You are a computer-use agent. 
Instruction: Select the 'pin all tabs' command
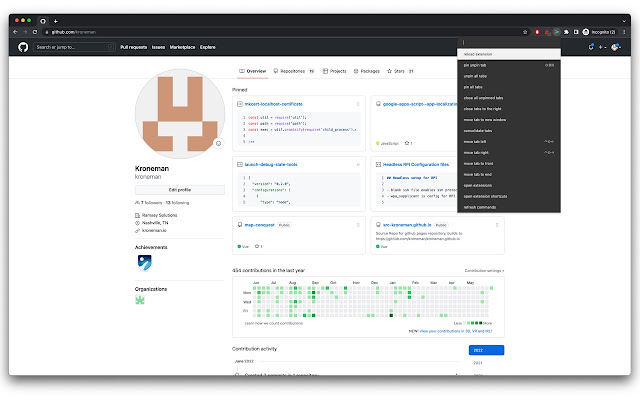[509, 87]
